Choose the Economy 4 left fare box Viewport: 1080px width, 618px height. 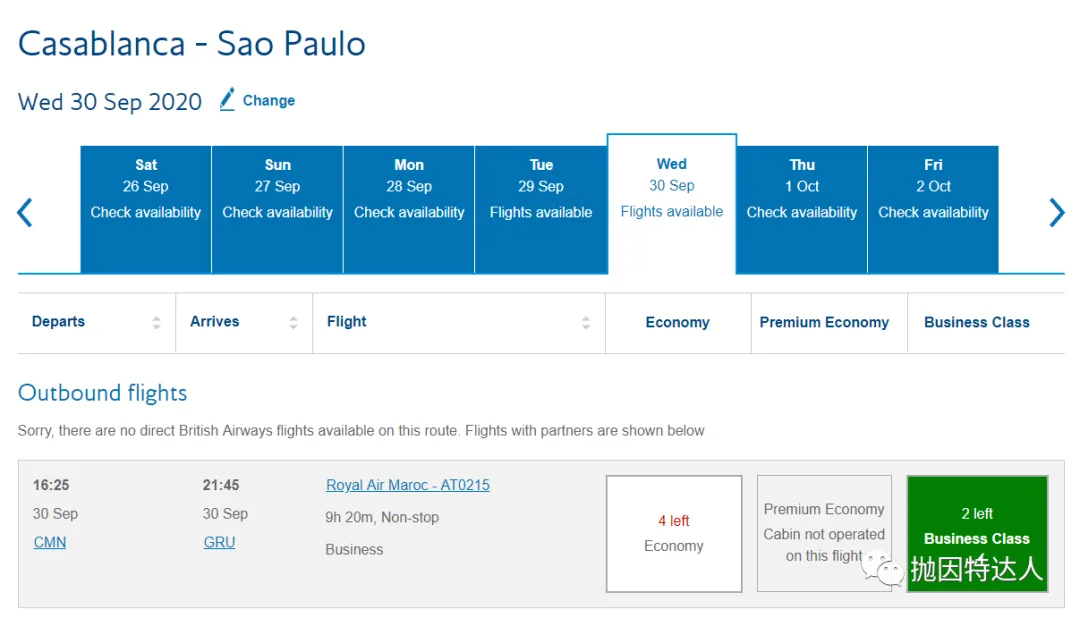click(x=674, y=533)
